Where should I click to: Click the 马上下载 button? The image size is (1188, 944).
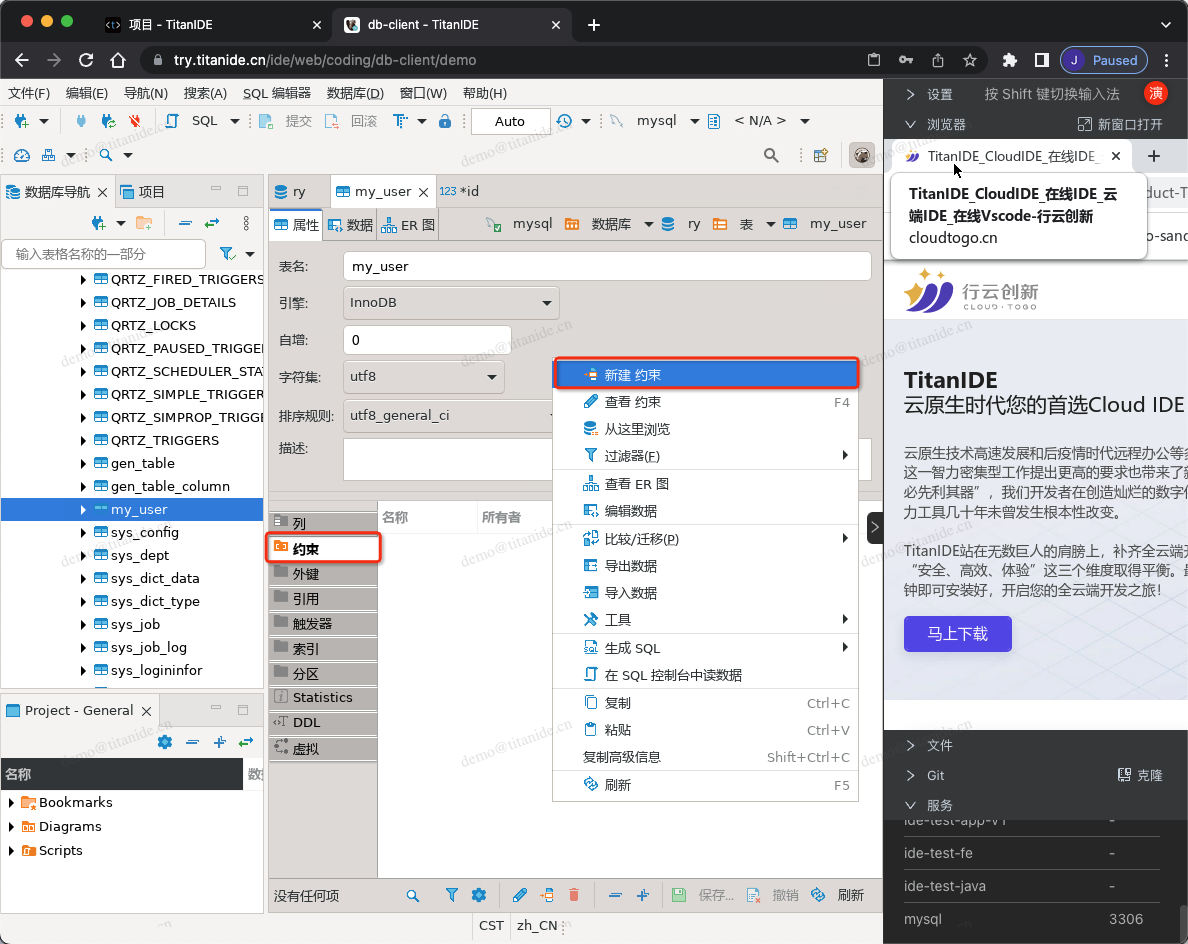(957, 634)
